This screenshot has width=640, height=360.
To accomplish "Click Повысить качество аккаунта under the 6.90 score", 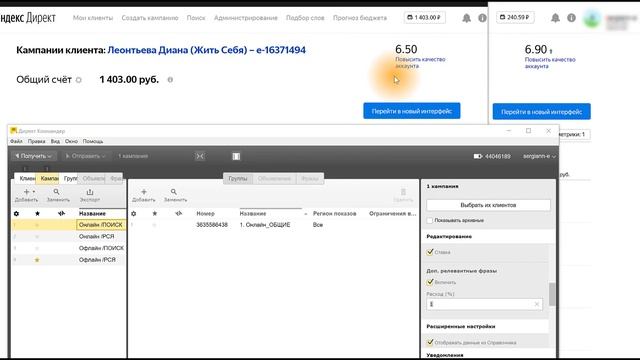I will coord(550,63).
